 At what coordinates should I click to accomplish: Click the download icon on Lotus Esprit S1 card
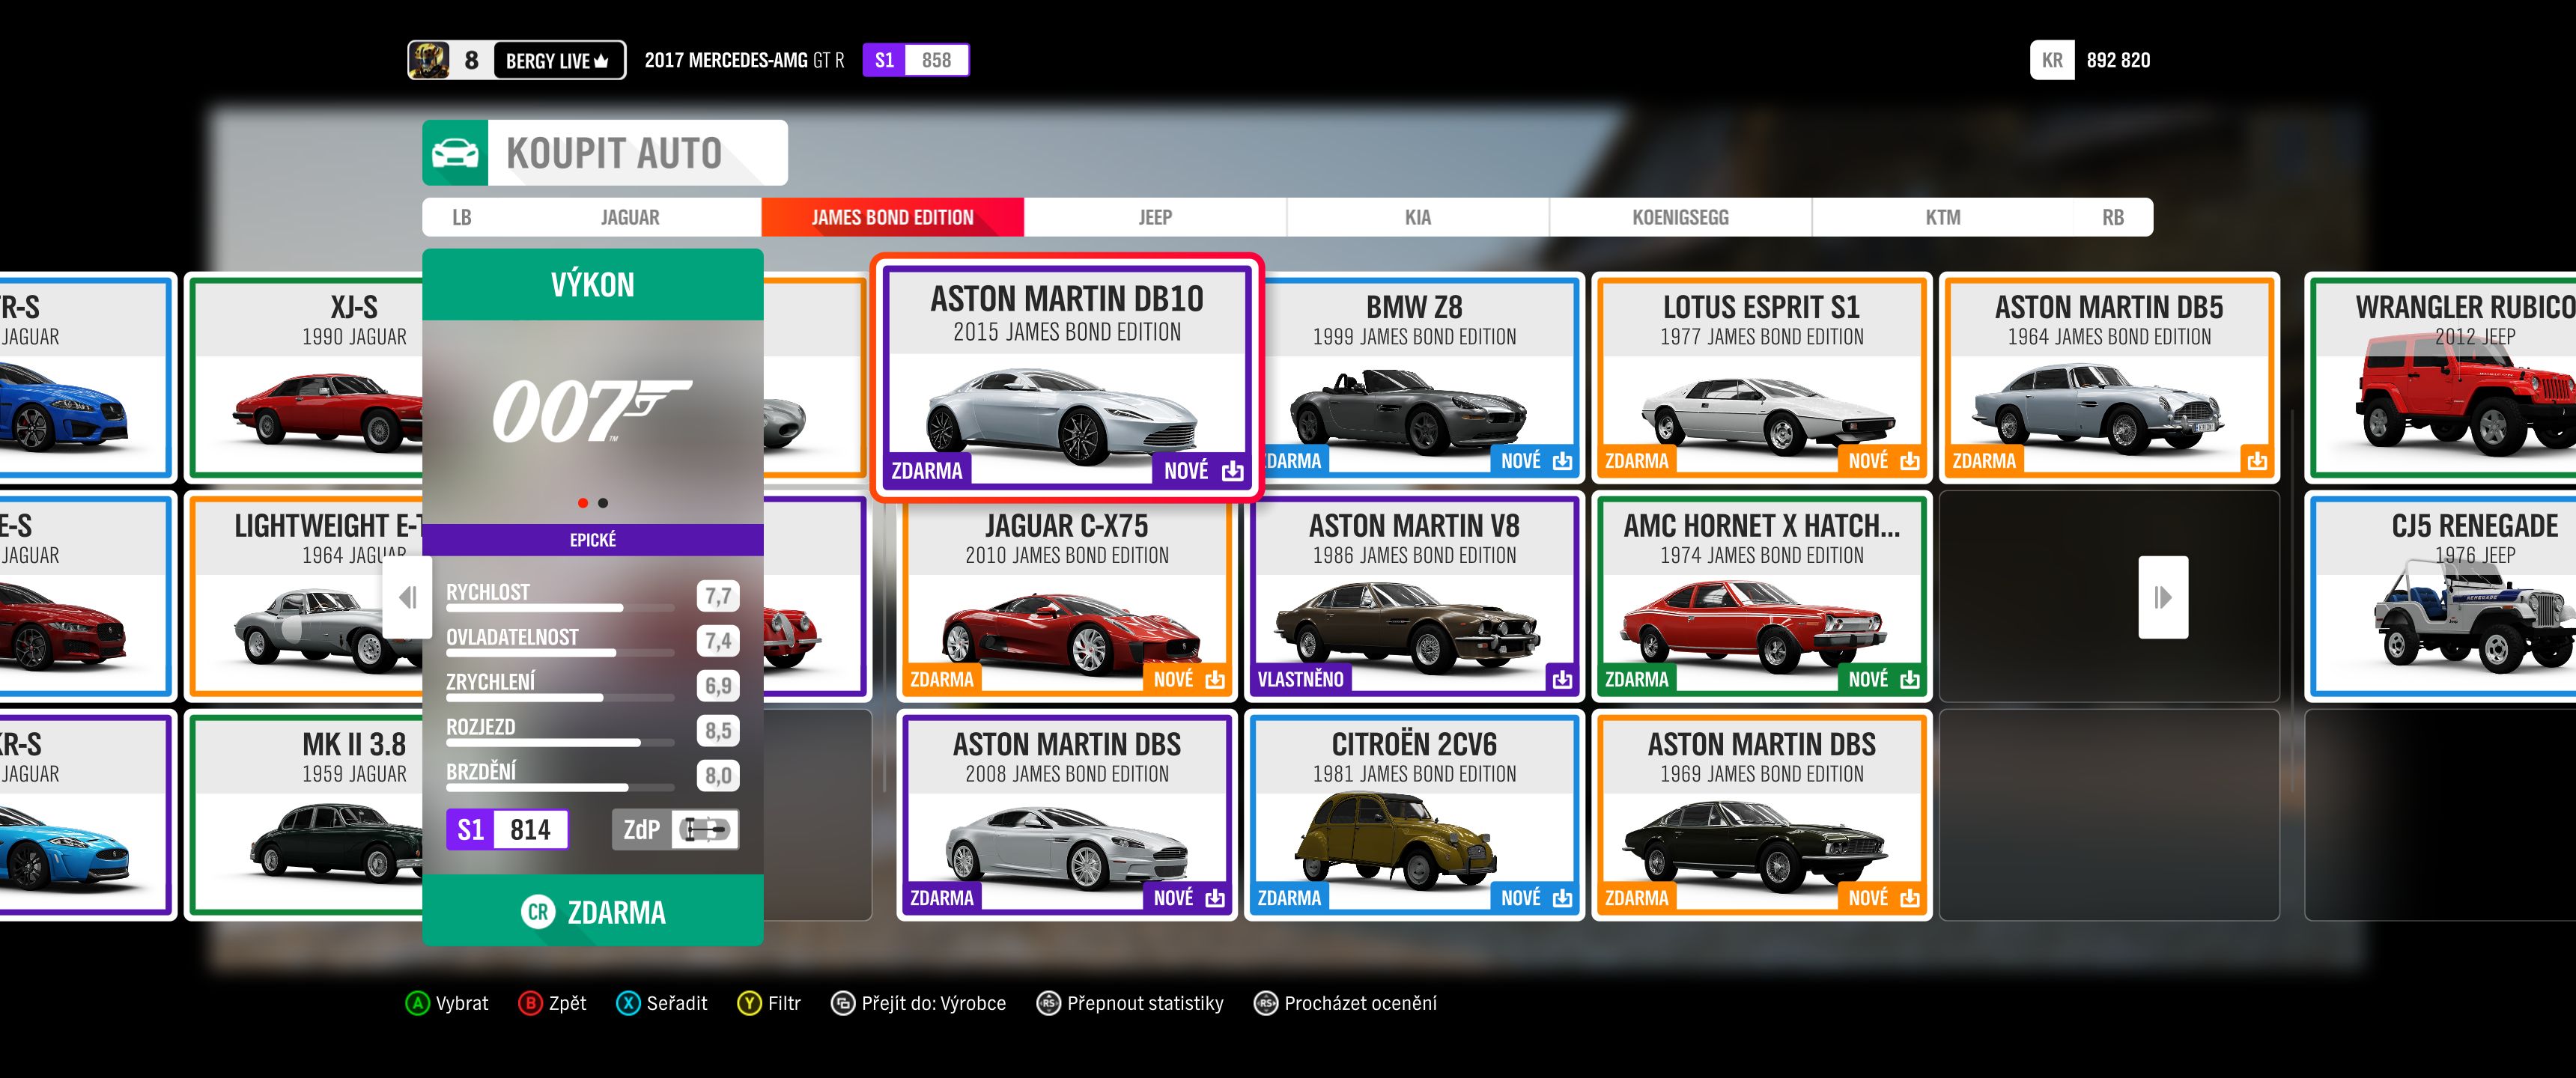click(1910, 461)
